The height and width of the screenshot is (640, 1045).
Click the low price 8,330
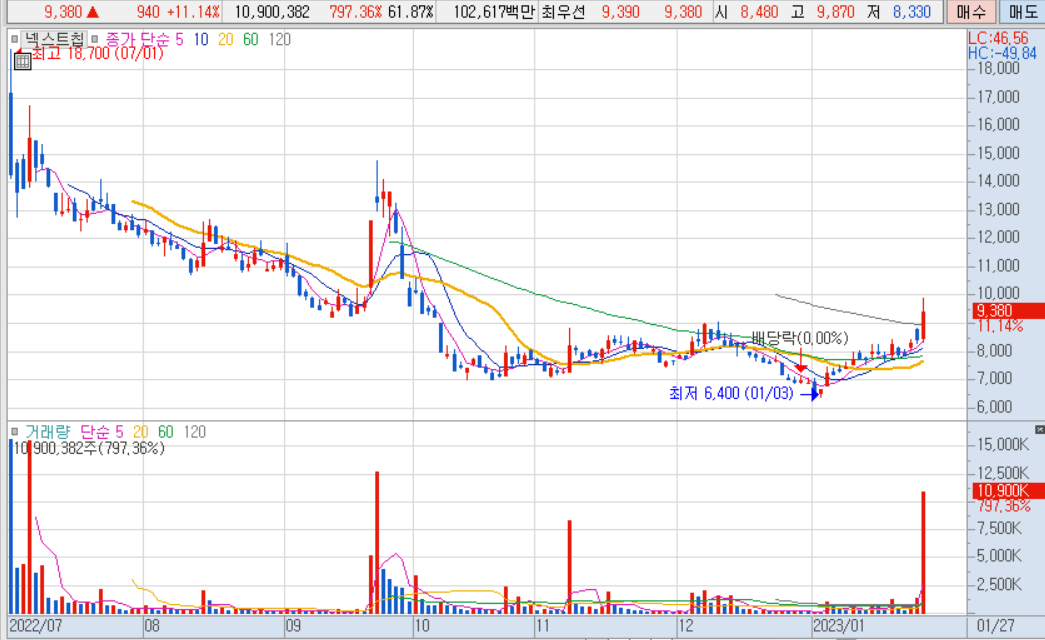(912, 12)
